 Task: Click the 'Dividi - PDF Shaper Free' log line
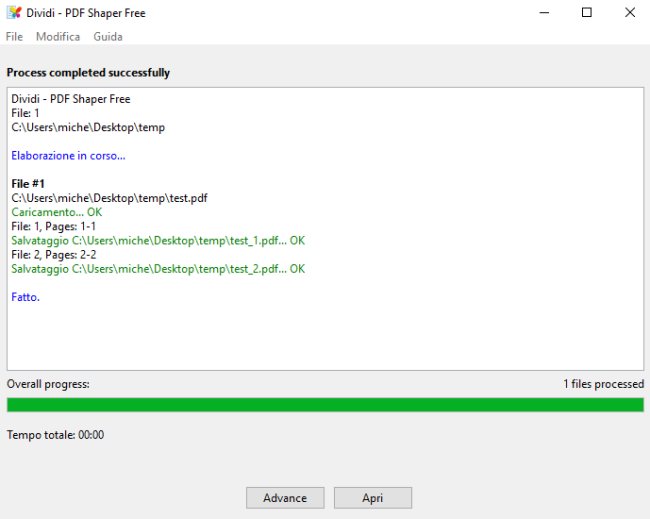(71, 99)
